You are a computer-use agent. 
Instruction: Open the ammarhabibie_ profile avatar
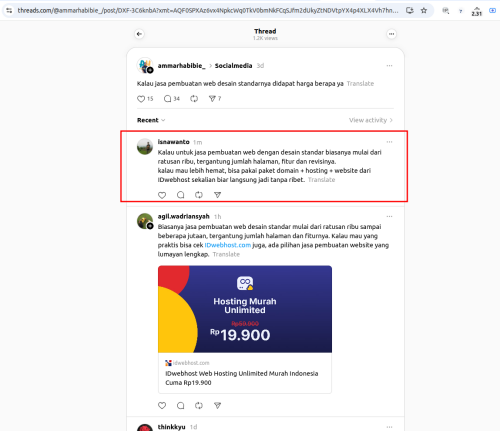[x=145, y=65]
